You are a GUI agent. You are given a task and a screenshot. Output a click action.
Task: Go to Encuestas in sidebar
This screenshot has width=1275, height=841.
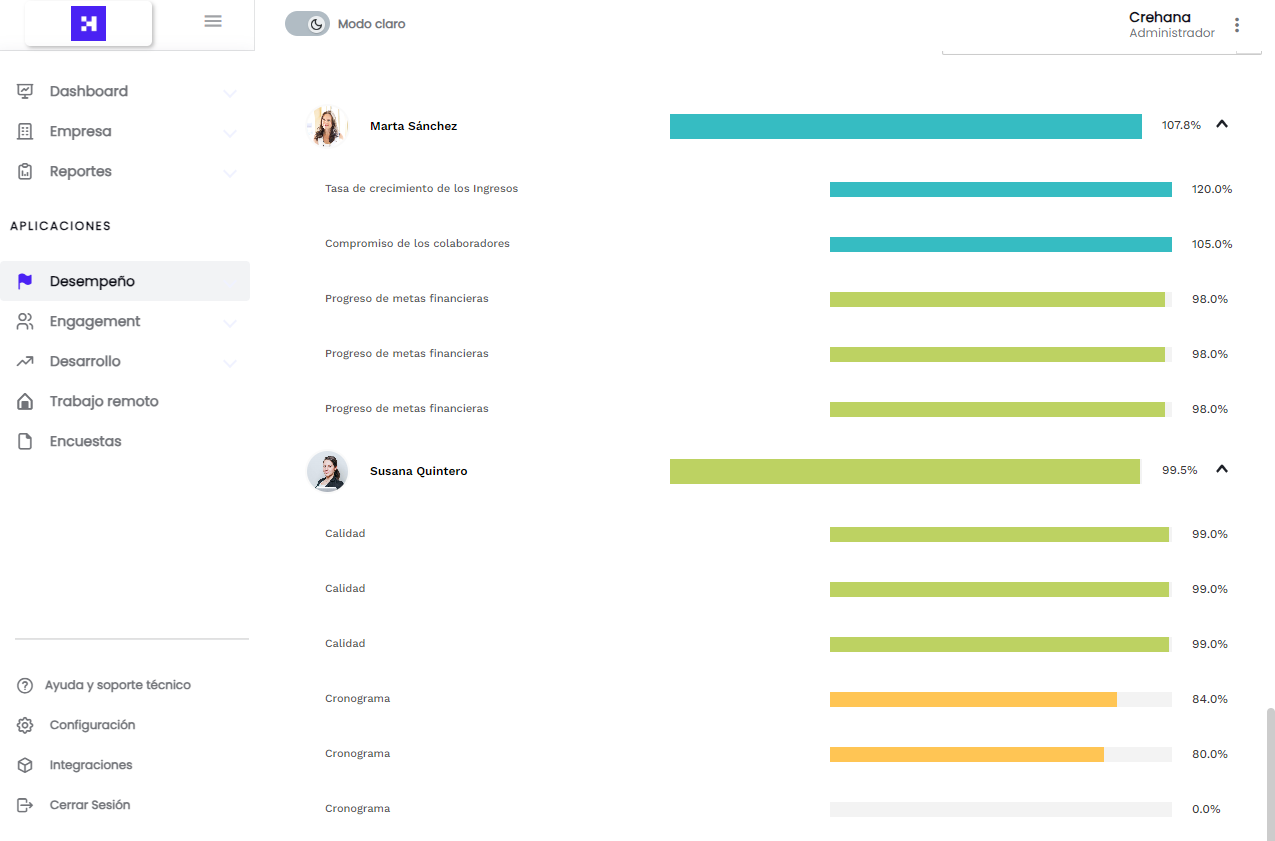85,441
